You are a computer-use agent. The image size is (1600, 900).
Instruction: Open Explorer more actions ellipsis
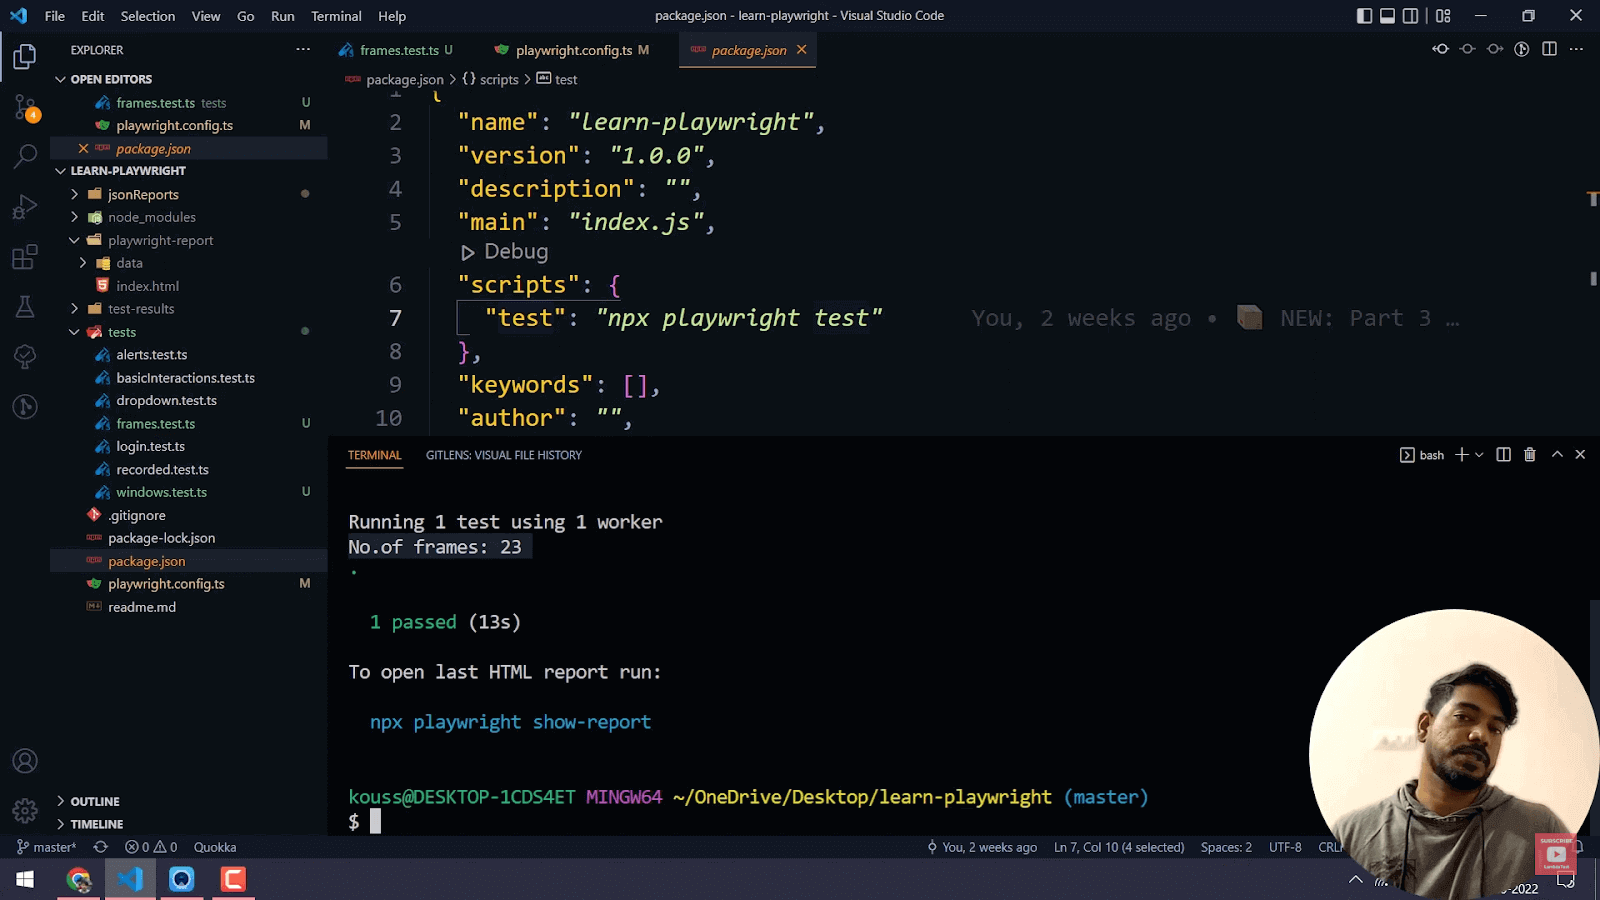tap(303, 49)
